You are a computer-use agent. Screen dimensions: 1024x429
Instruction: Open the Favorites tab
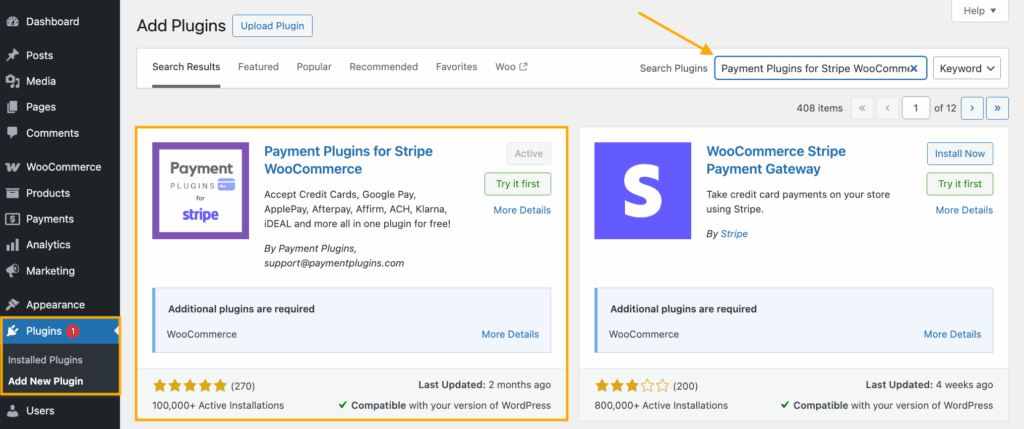point(456,67)
